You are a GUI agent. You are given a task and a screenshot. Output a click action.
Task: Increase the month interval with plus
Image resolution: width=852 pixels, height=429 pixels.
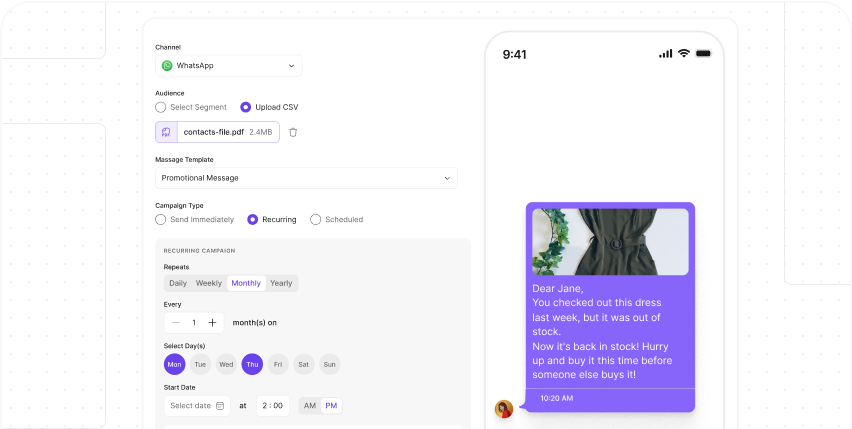click(x=212, y=323)
